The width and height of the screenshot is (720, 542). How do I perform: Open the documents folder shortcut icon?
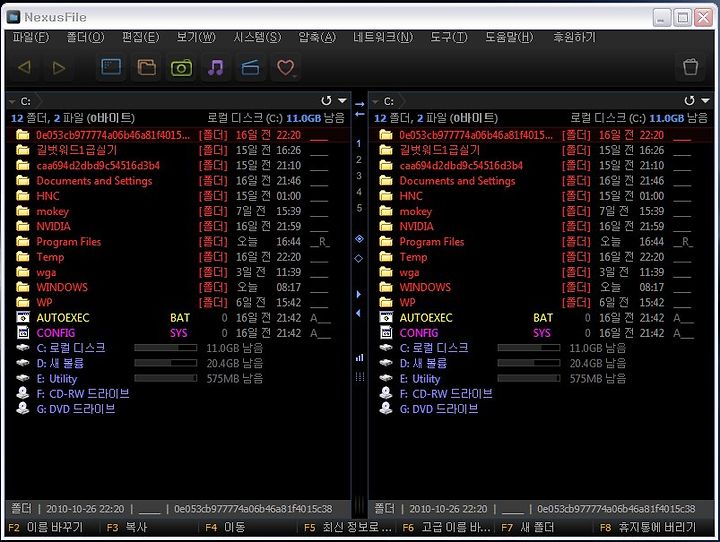pos(146,68)
